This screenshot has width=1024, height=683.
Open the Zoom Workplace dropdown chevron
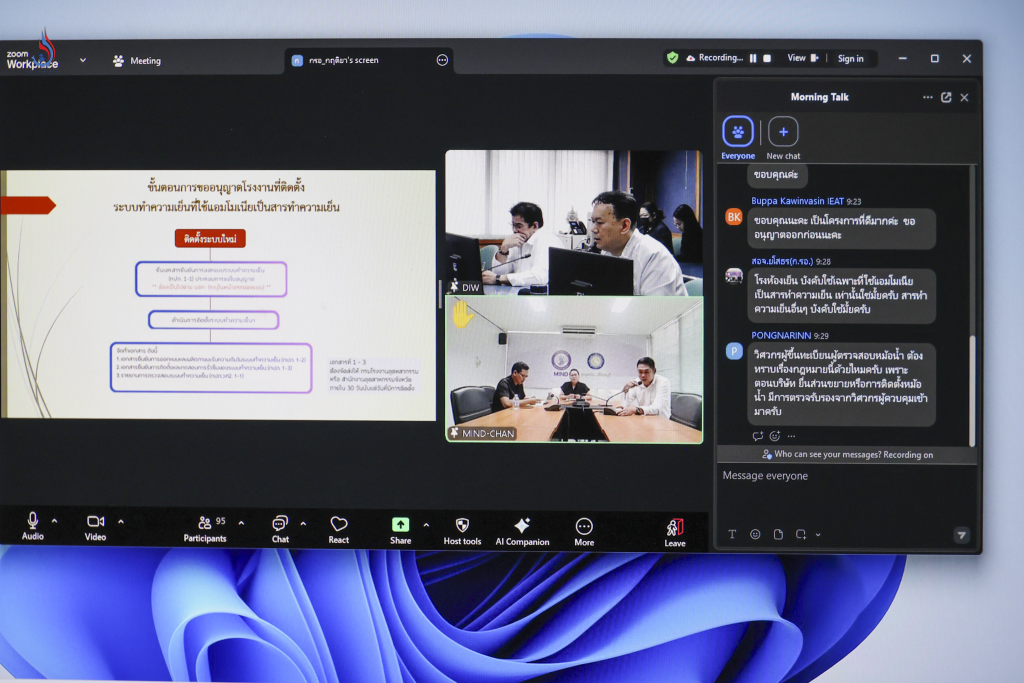click(83, 60)
